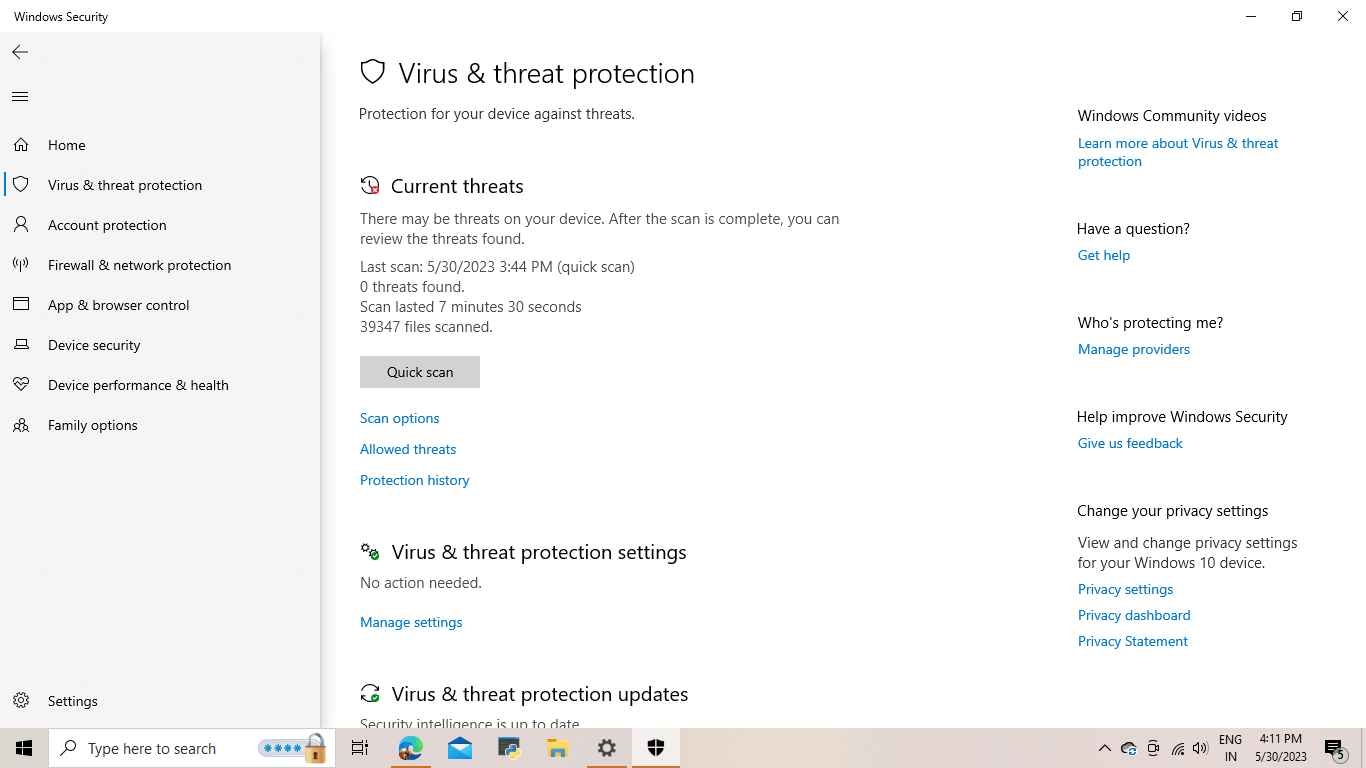Select the Home house icon
The width and height of the screenshot is (1366, 768).
pyautogui.click(x=21, y=145)
